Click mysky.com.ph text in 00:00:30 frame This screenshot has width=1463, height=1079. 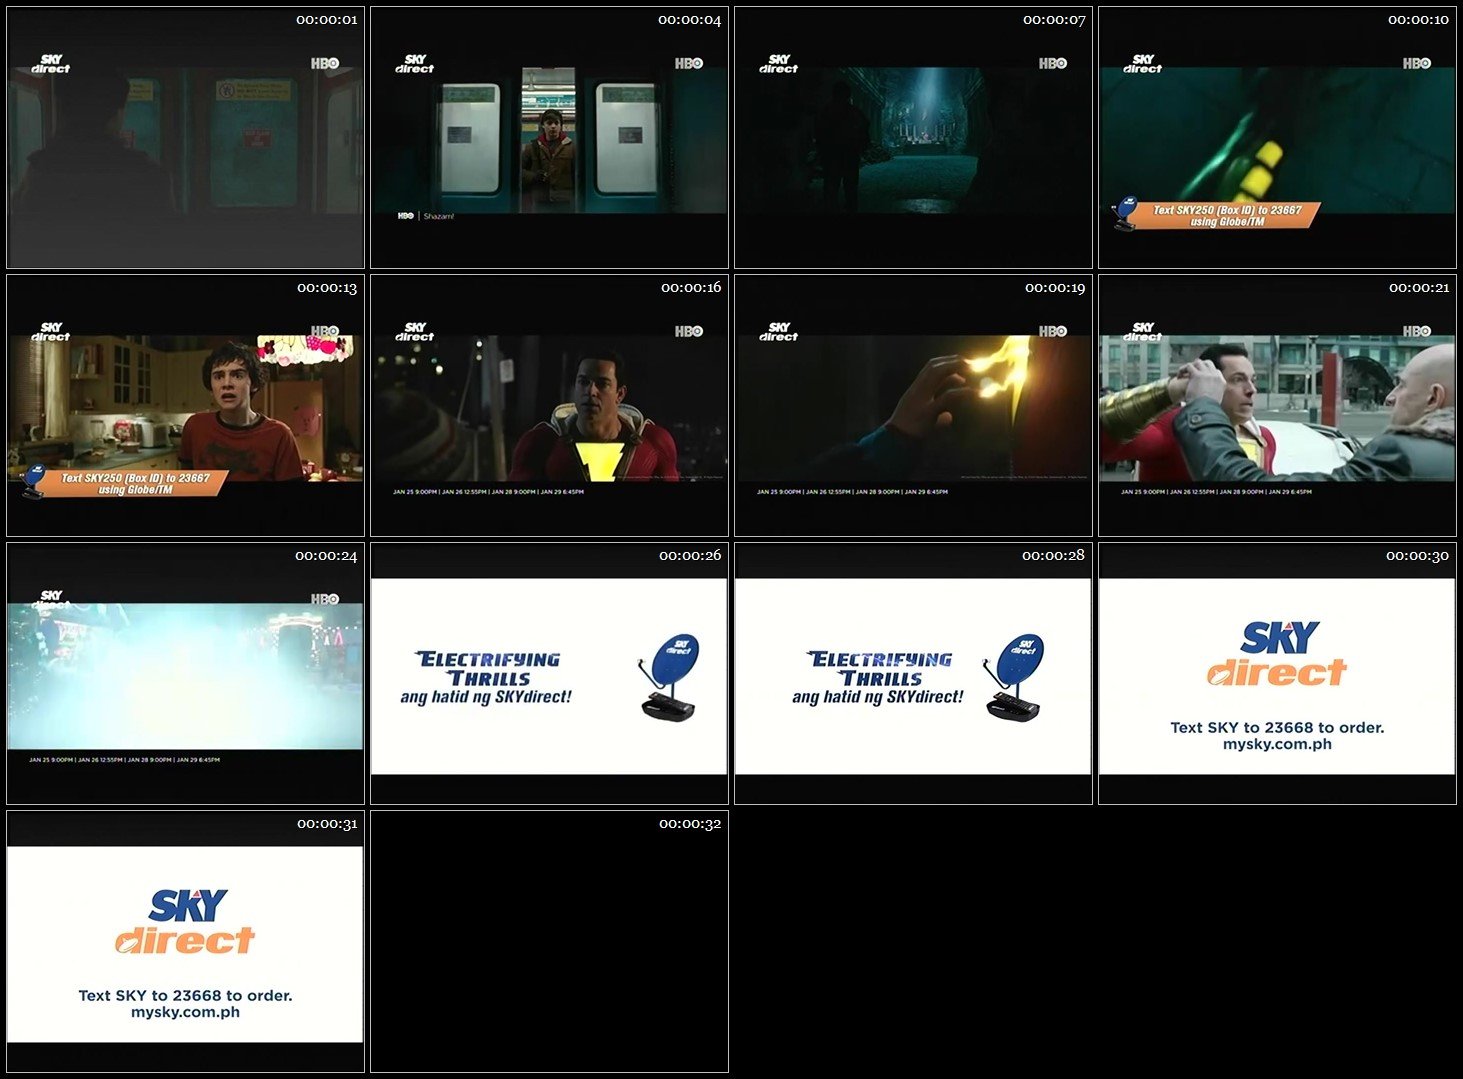(1277, 744)
